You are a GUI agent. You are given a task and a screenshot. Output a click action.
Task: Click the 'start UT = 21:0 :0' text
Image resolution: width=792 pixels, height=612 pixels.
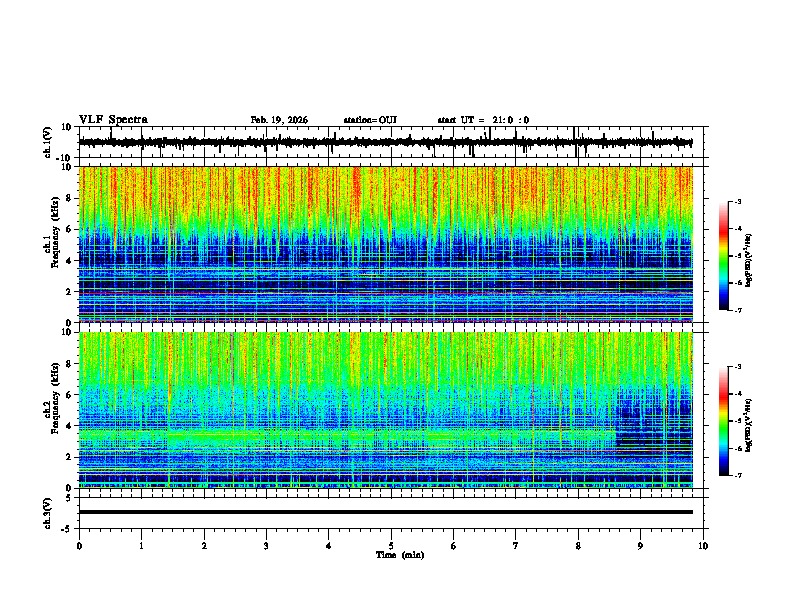483,120
